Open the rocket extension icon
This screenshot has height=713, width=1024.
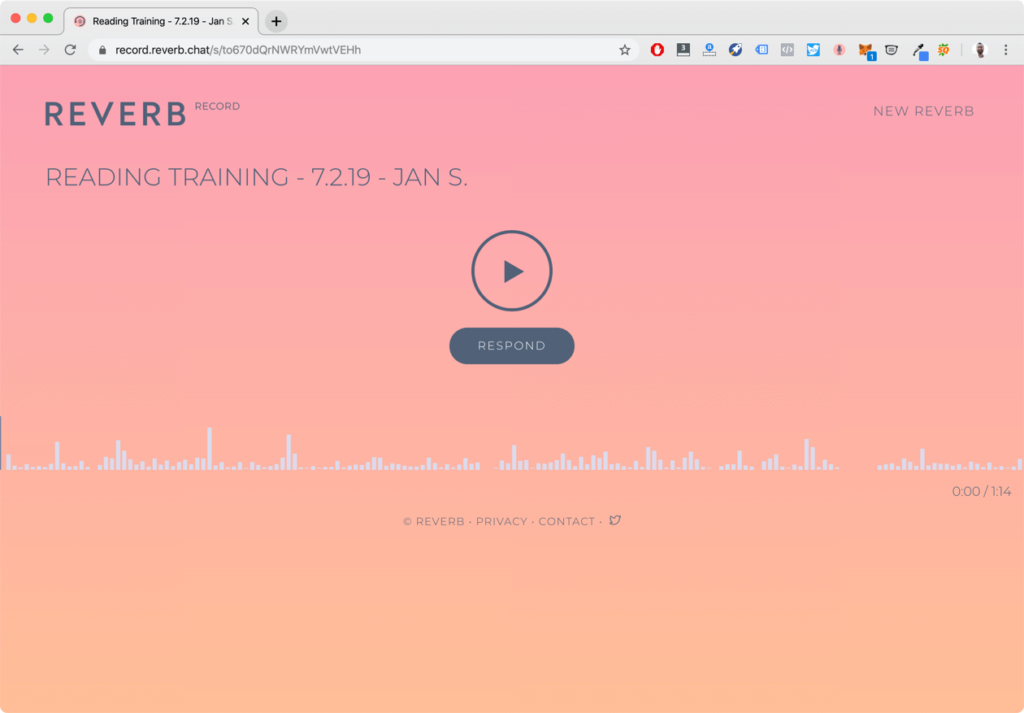click(735, 50)
